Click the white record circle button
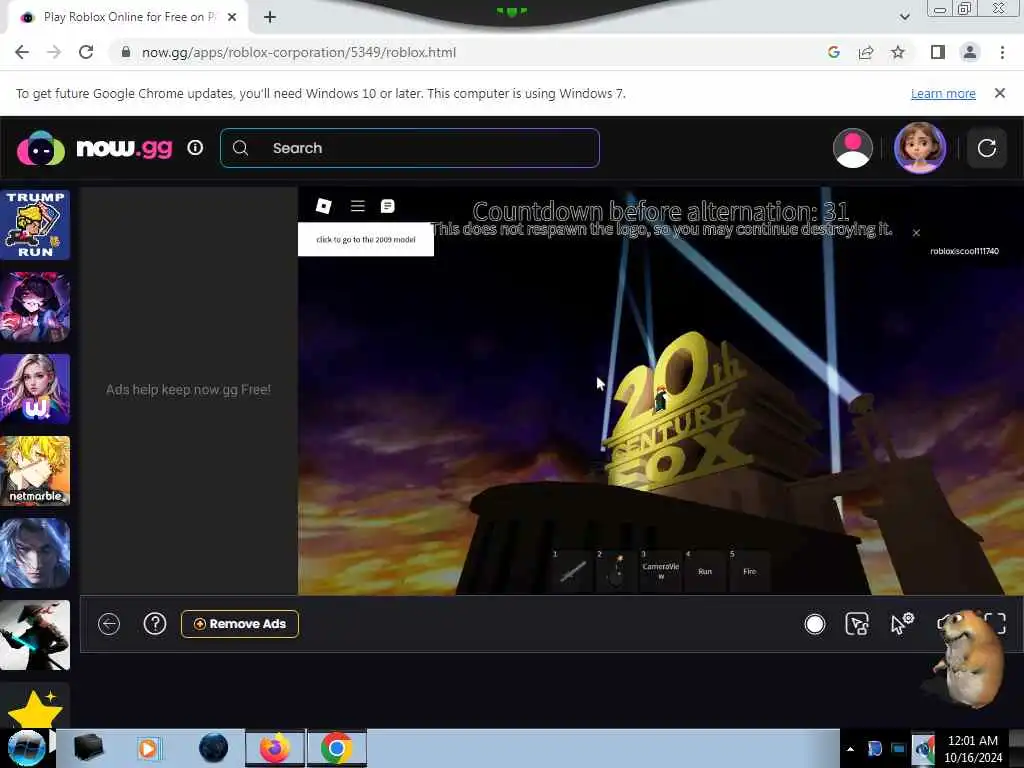 [x=814, y=624]
